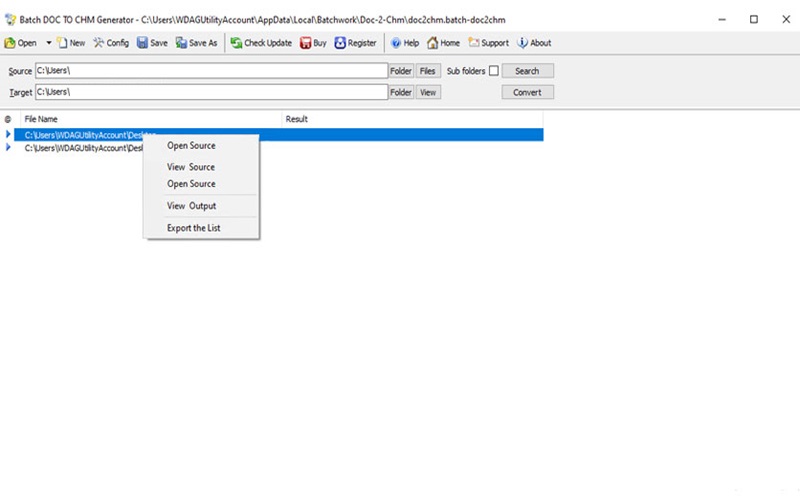
Task: Click the Files button
Action: point(428,71)
